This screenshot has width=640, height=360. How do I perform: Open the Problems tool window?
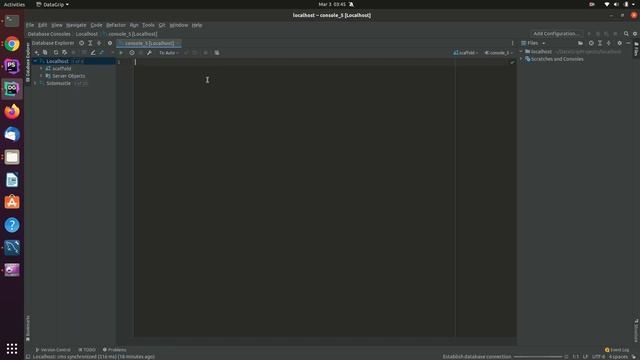click(x=115, y=350)
